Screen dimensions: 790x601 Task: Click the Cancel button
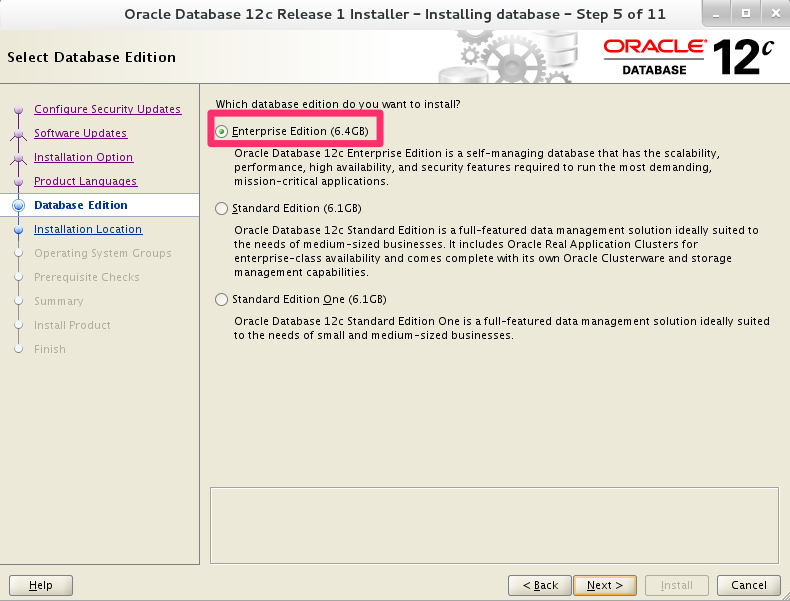tap(749, 585)
